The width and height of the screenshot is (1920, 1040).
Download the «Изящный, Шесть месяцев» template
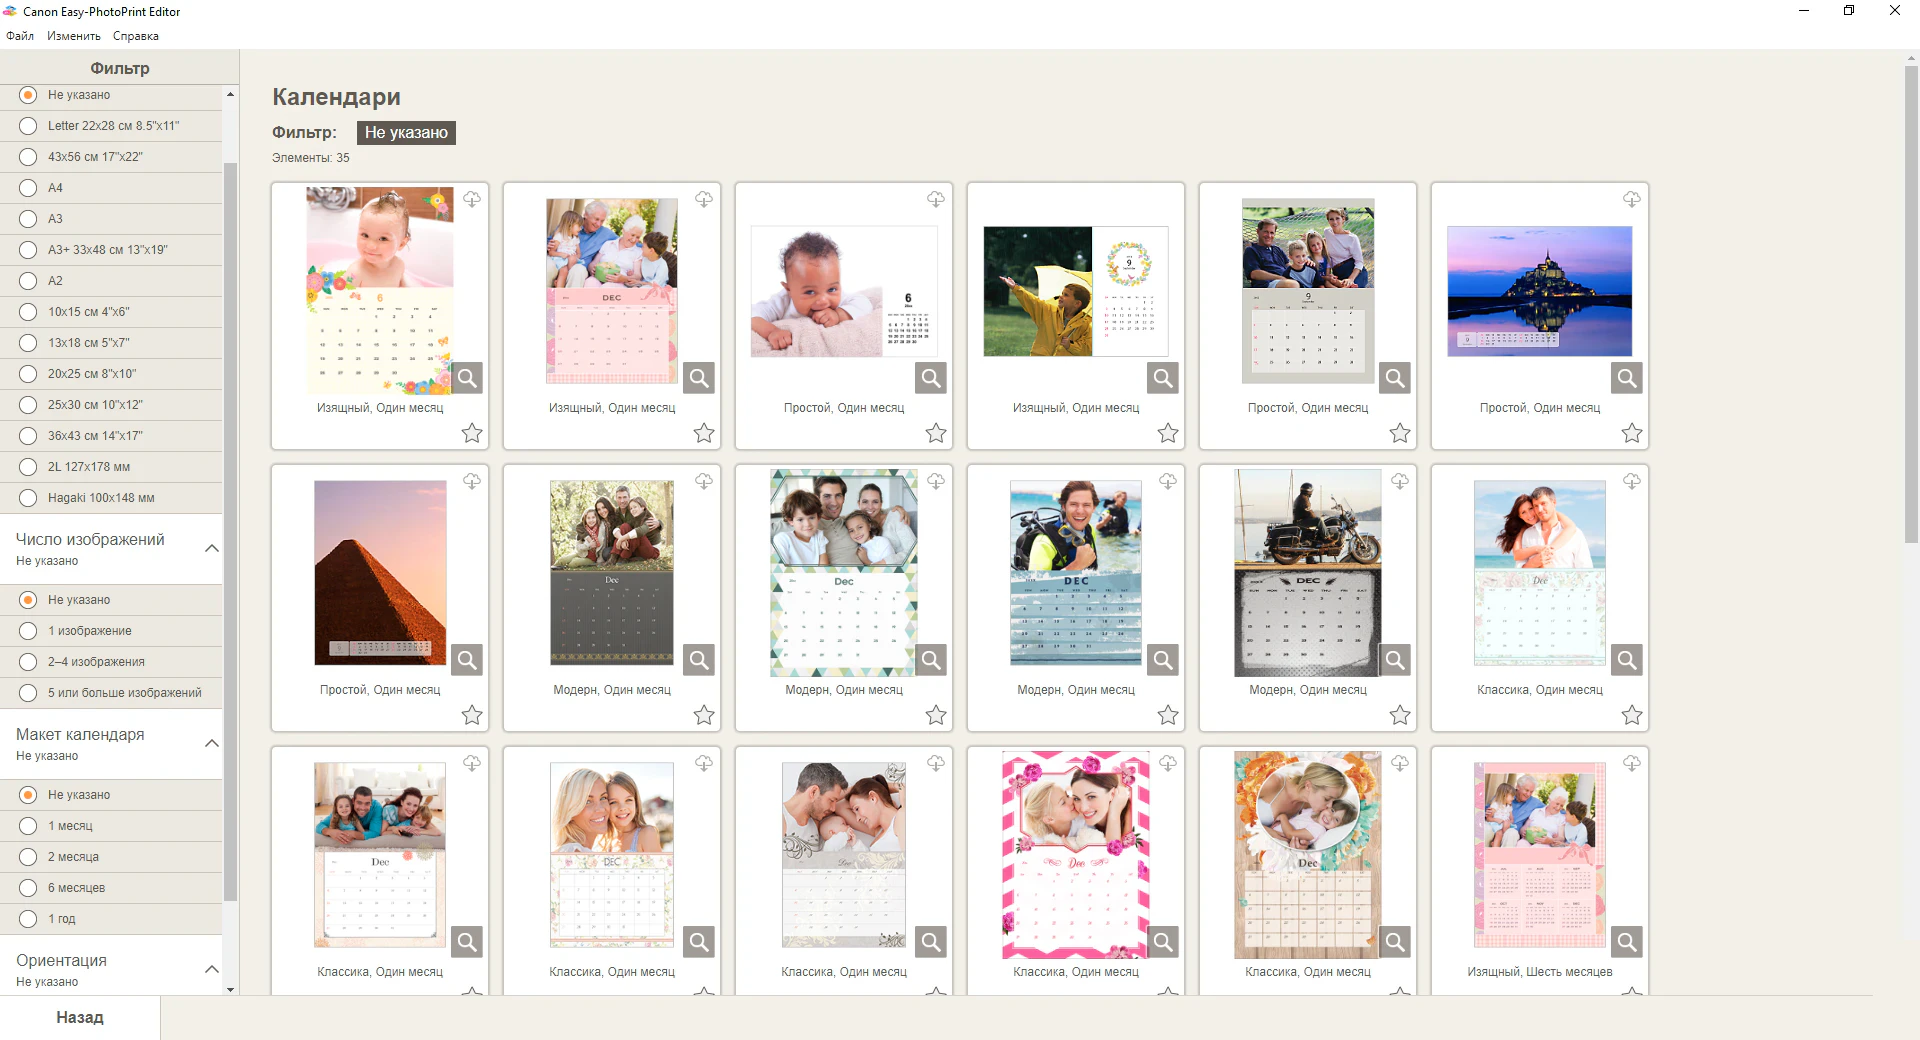1631,764
